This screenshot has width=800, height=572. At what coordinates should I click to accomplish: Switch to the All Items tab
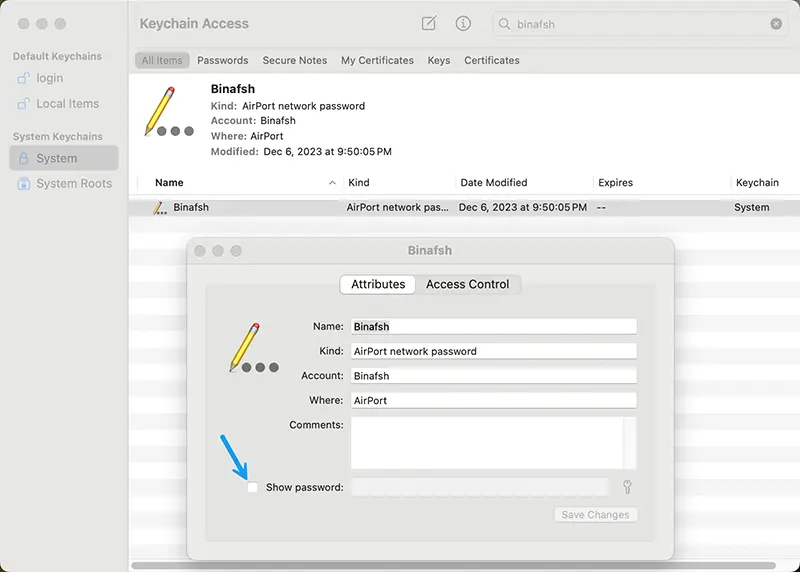(162, 60)
